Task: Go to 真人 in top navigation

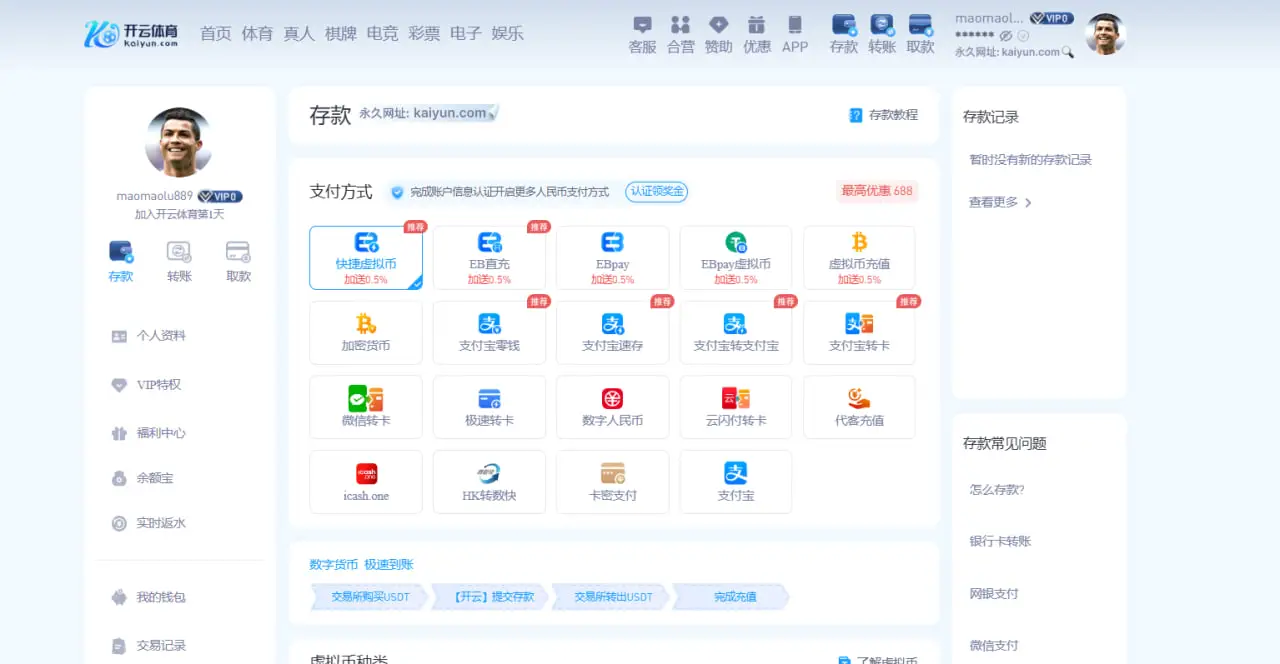Action: pyautogui.click(x=299, y=33)
